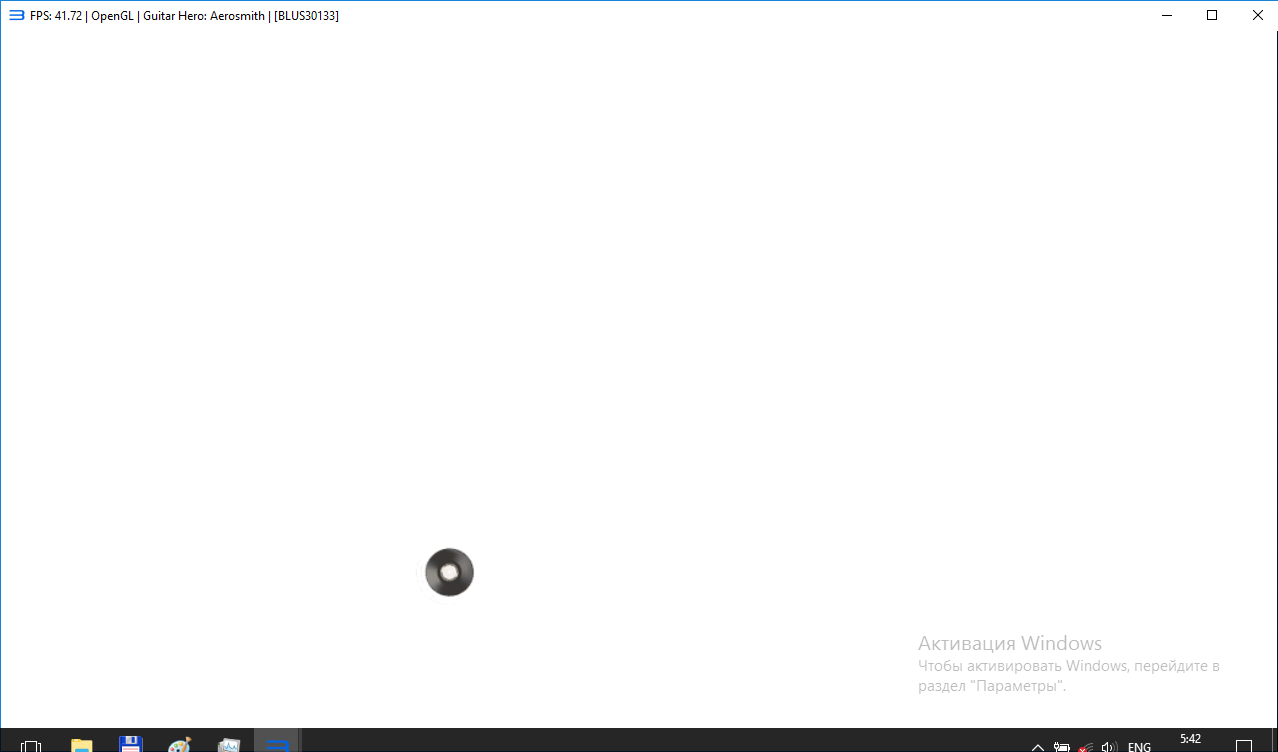Open File Explorer from the taskbar
Viewport: 1278px width, 752px height.
click(x=81, y=745)
